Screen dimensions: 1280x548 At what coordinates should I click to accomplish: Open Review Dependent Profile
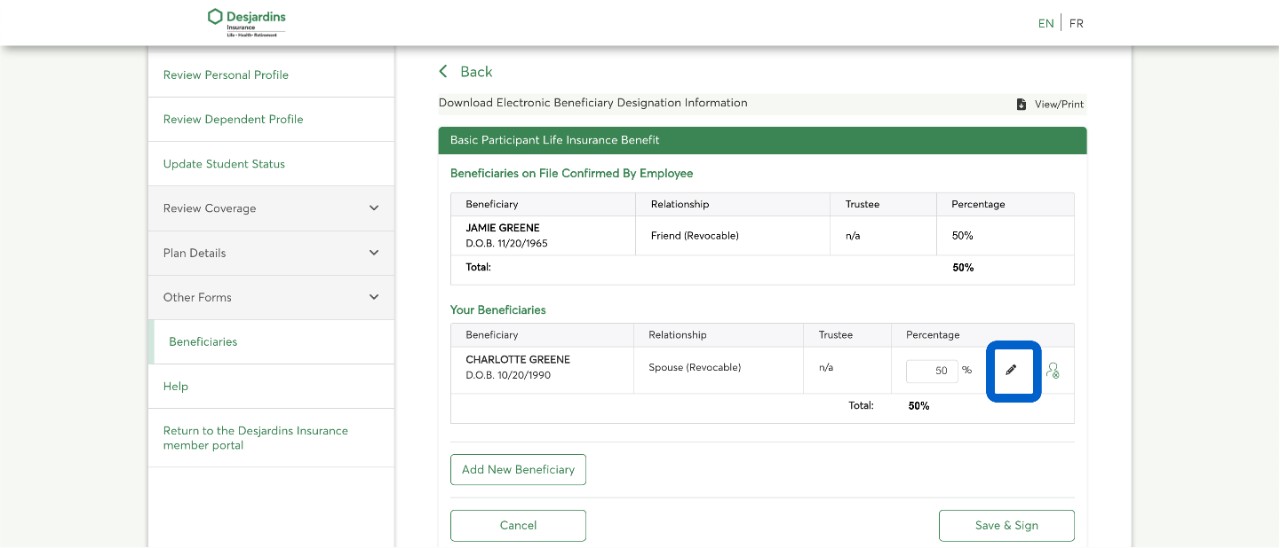(x=233, y=119)
